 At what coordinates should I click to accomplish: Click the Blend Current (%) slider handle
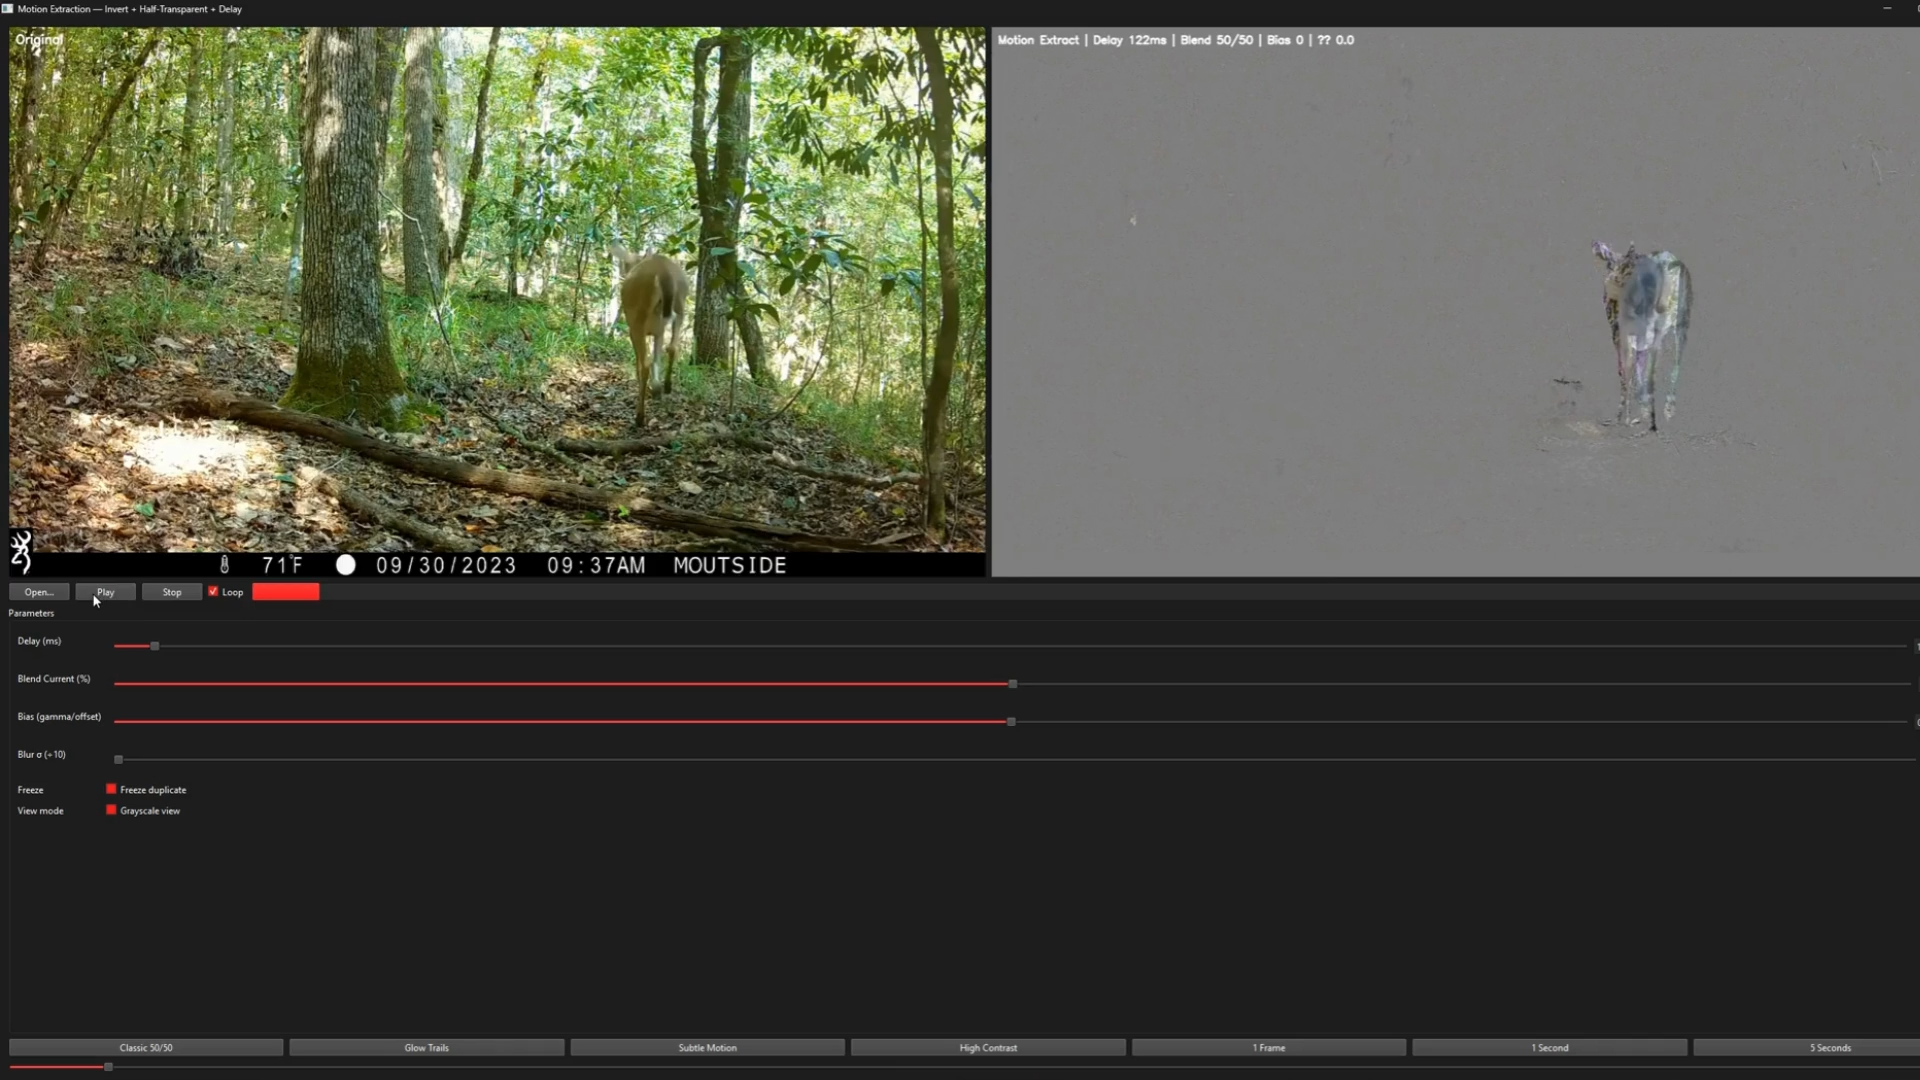1013,684
